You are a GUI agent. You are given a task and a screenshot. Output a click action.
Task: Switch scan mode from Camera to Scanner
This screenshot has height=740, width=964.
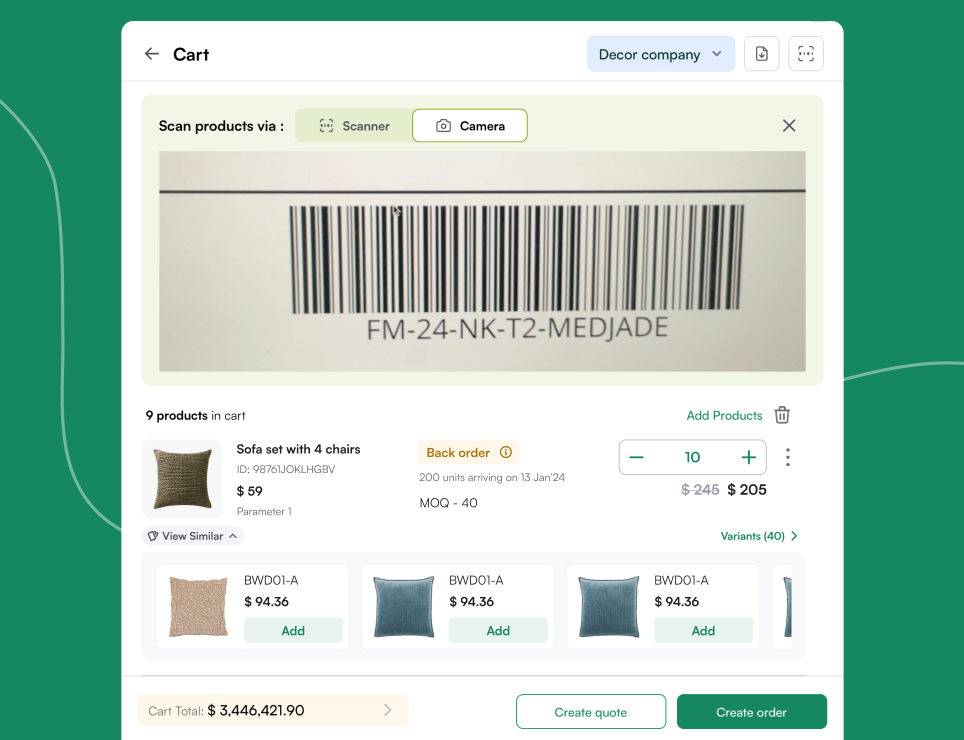coord(352,125)
